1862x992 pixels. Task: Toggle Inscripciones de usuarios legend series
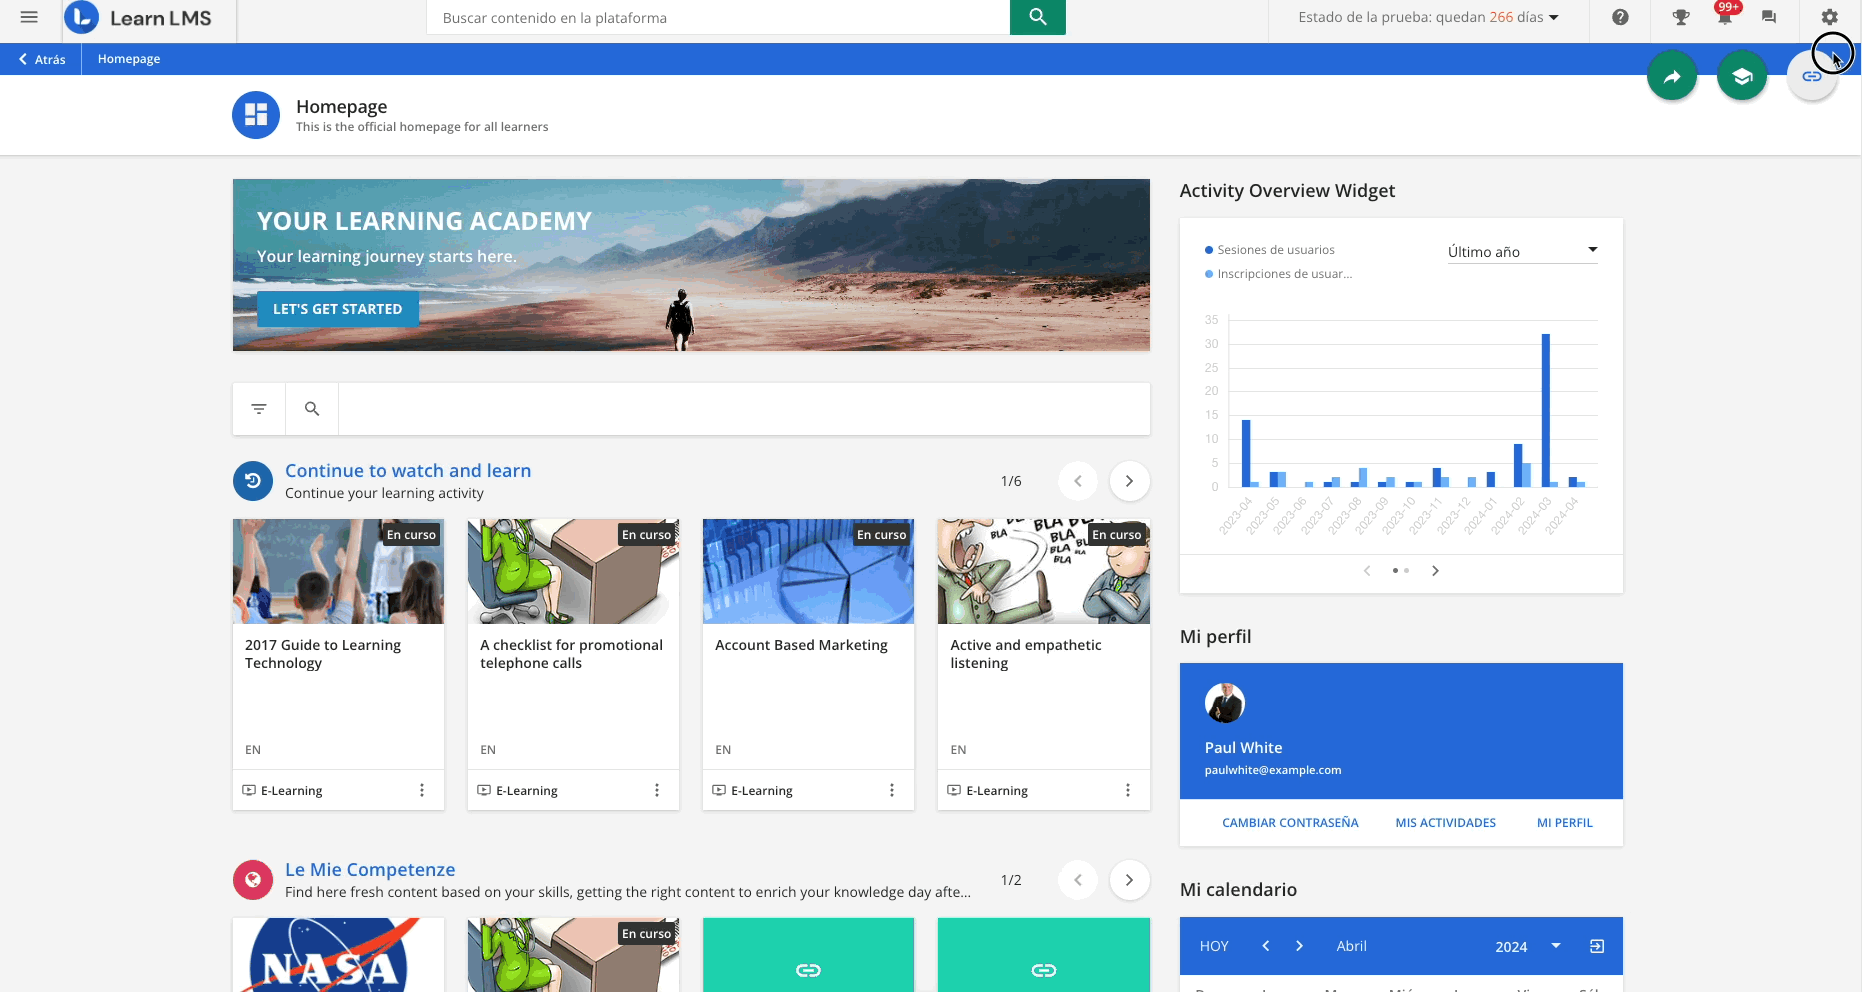click(1279, 274)
